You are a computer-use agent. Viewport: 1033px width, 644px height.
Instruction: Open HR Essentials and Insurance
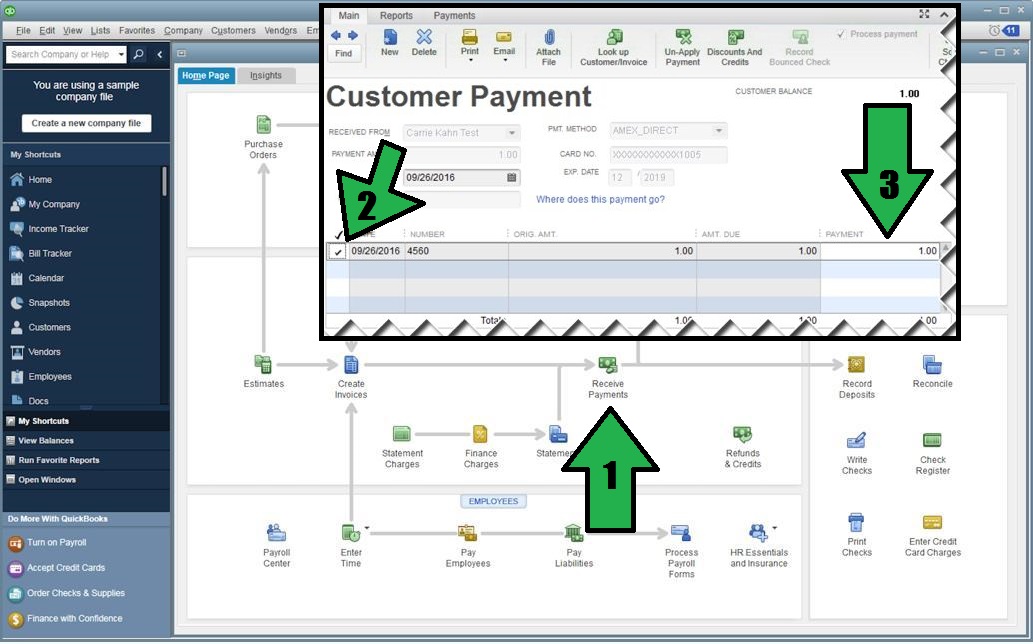coord(758,532)
